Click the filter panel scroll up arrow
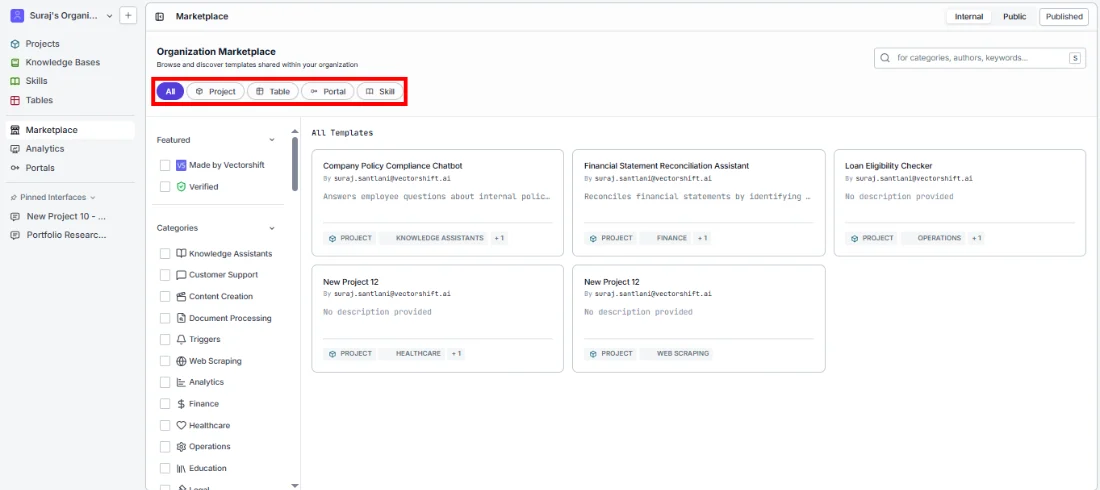The width and height of the screenshot is (1100, 490). [295, 130]
